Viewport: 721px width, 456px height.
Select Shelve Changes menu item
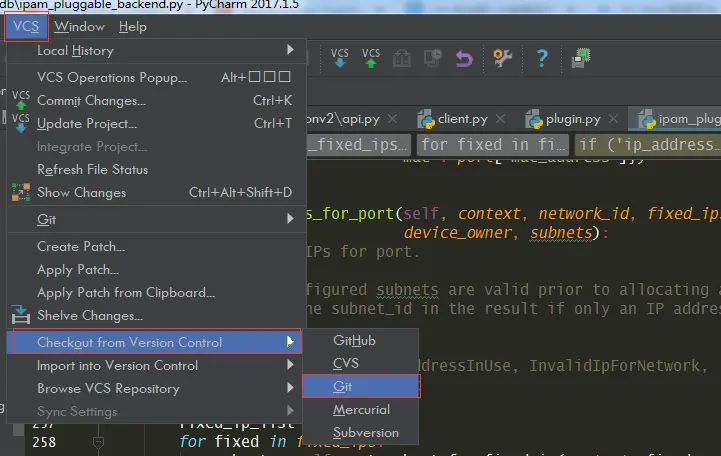pos(156,315)
